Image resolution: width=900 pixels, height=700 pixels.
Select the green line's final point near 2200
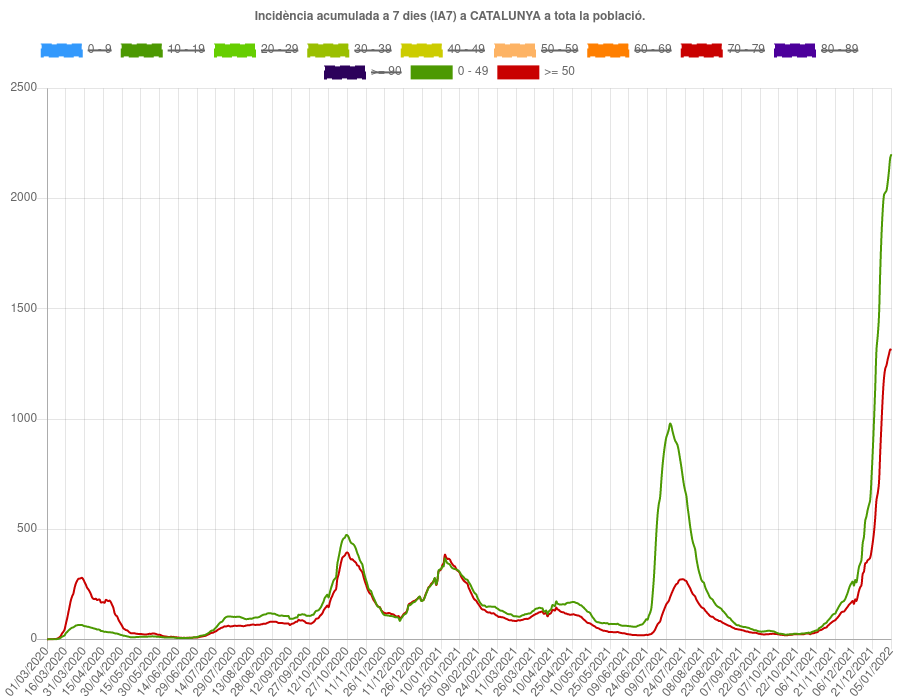[890, 155]
